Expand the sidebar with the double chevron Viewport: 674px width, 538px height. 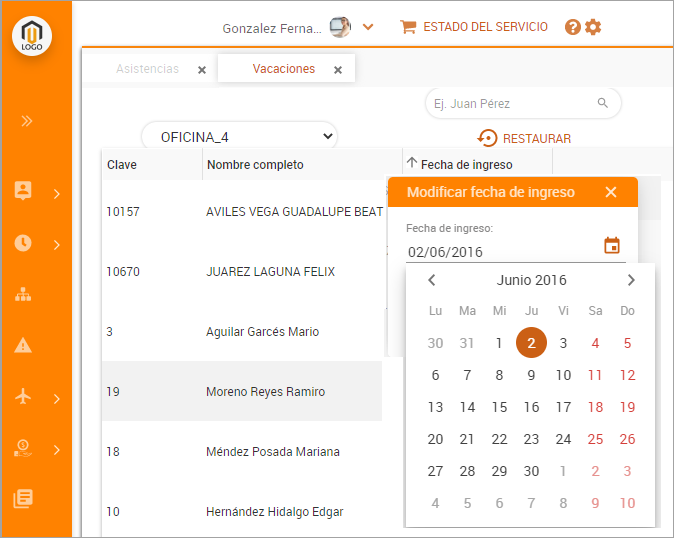[x=27, y=121]
